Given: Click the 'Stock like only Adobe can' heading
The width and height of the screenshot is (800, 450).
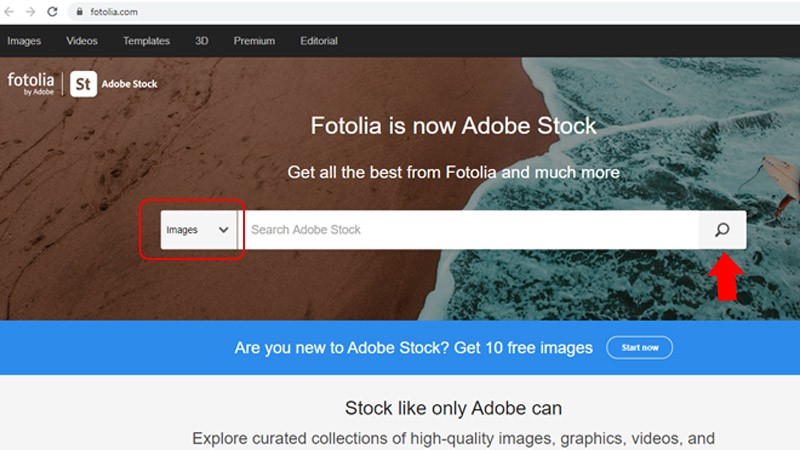Looking at the screenshot, I should (x=453, y=408).
